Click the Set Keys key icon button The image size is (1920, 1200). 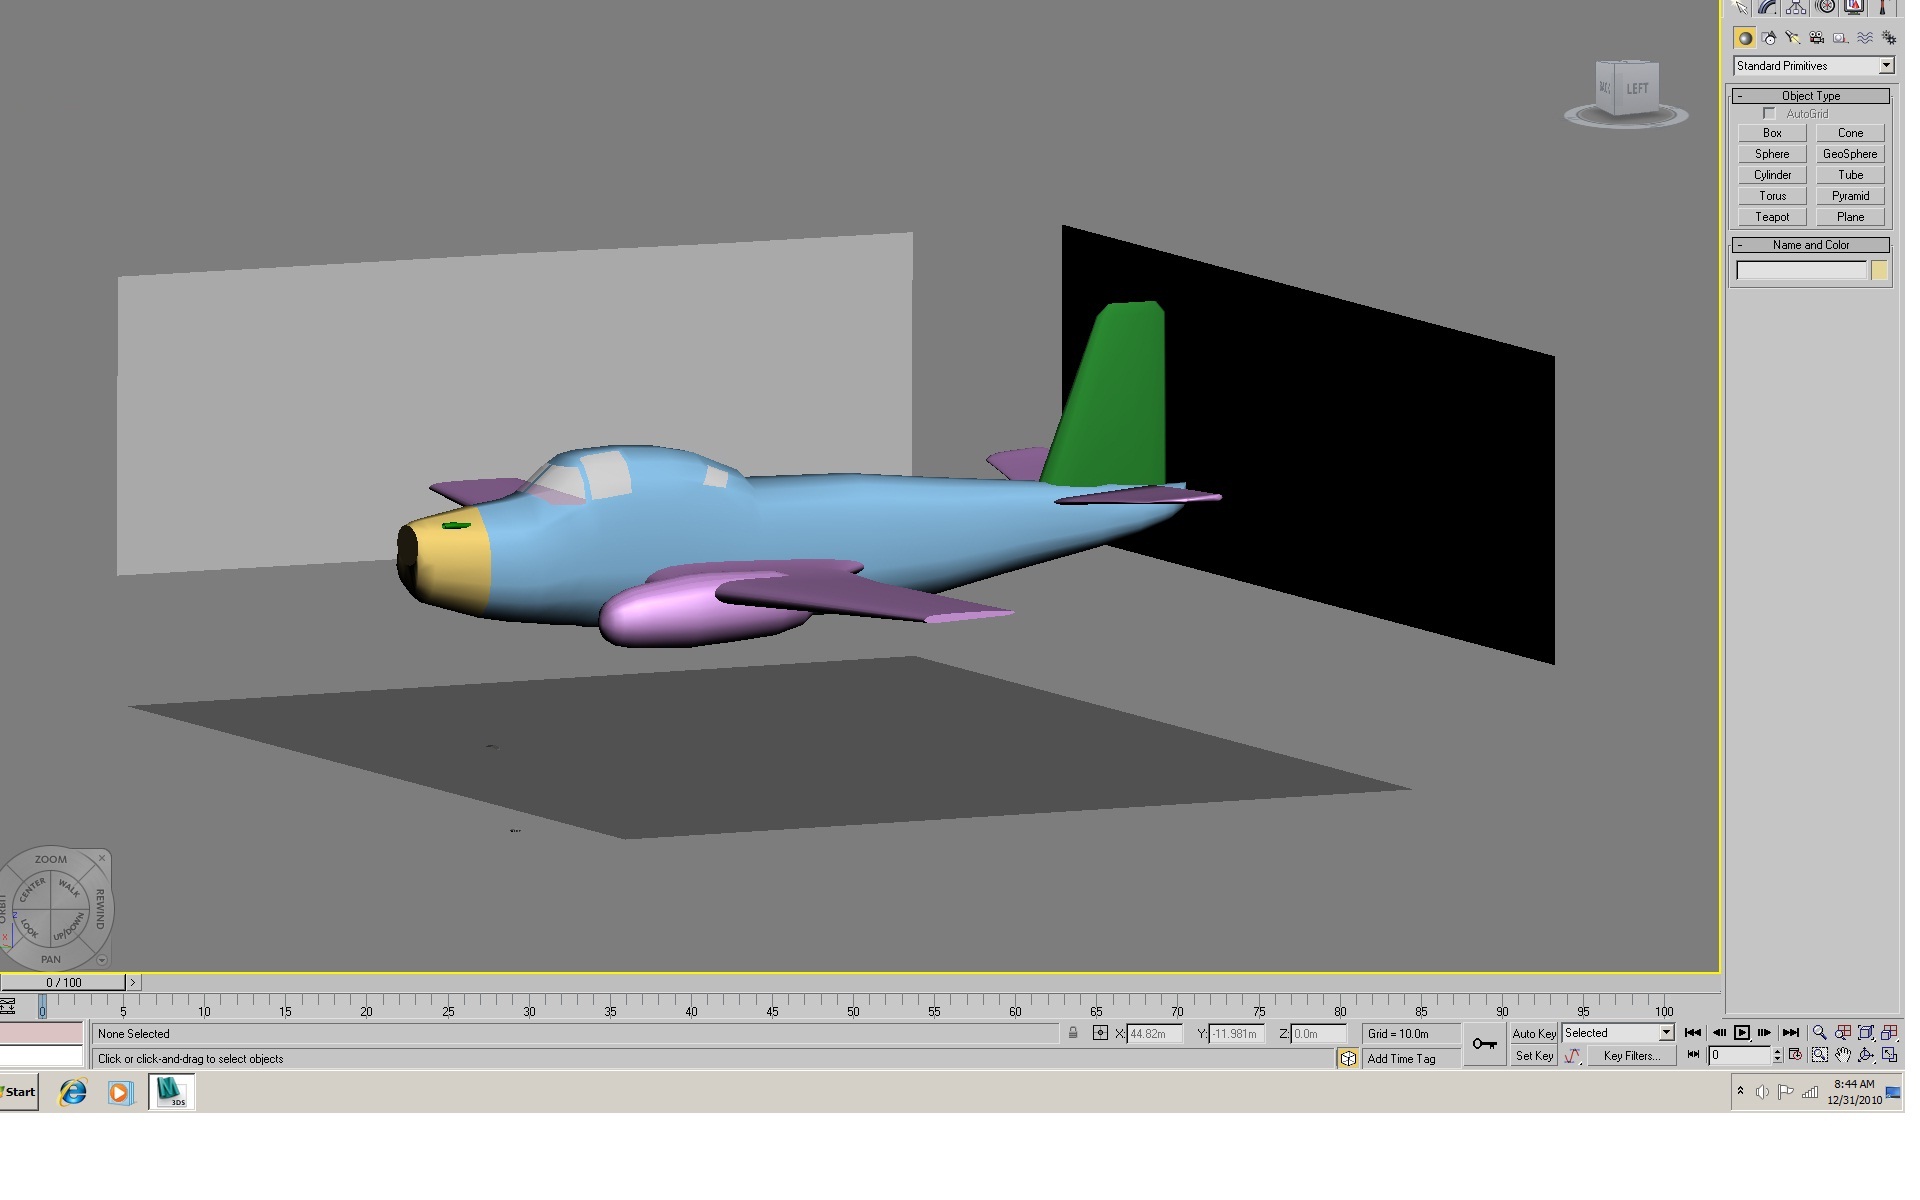(x=1485, y=1044)
